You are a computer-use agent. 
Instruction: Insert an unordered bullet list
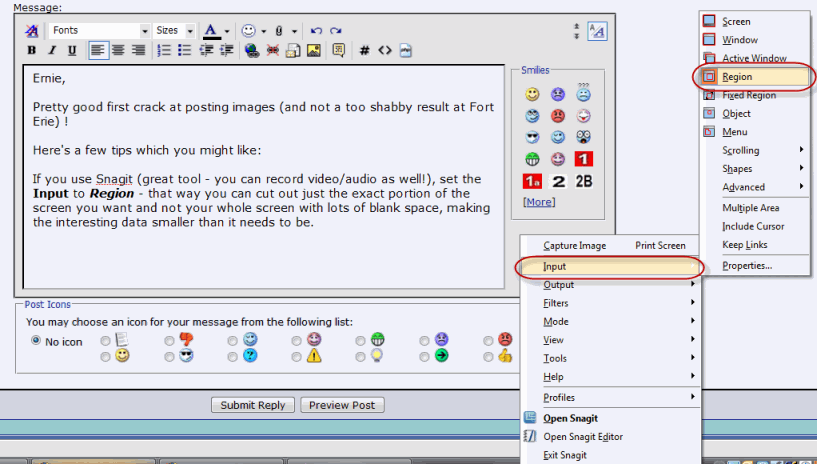(x=184, y=51)
